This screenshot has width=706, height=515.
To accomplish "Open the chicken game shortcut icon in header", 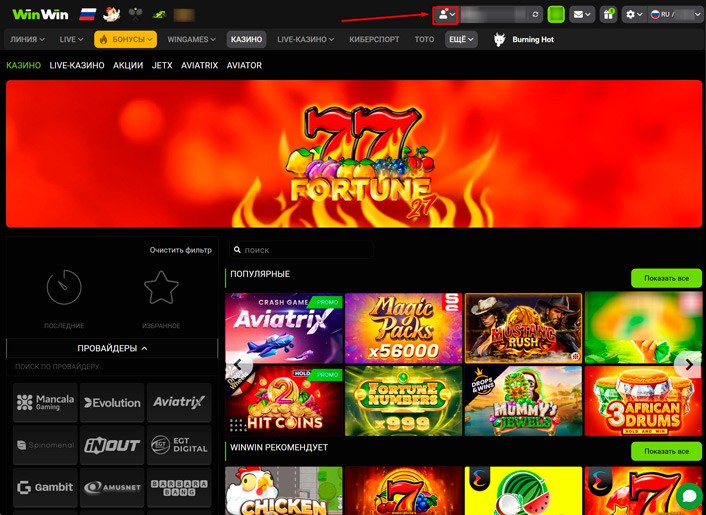I will 111,14.
